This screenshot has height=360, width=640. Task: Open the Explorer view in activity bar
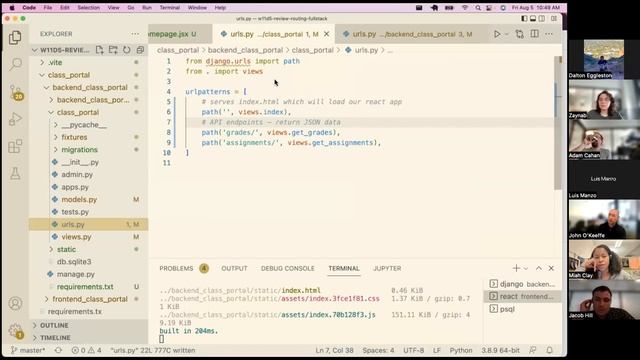(x=15, y=38)
